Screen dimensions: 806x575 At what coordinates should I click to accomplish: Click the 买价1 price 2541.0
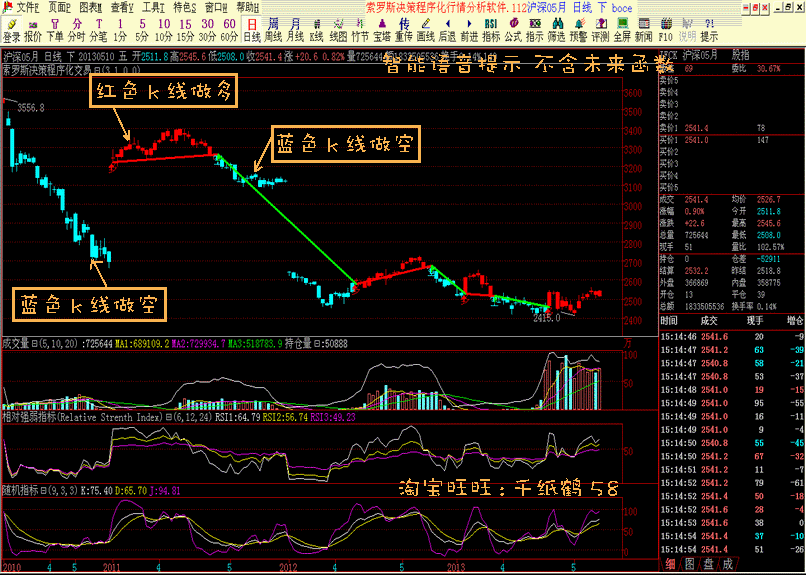696,140
